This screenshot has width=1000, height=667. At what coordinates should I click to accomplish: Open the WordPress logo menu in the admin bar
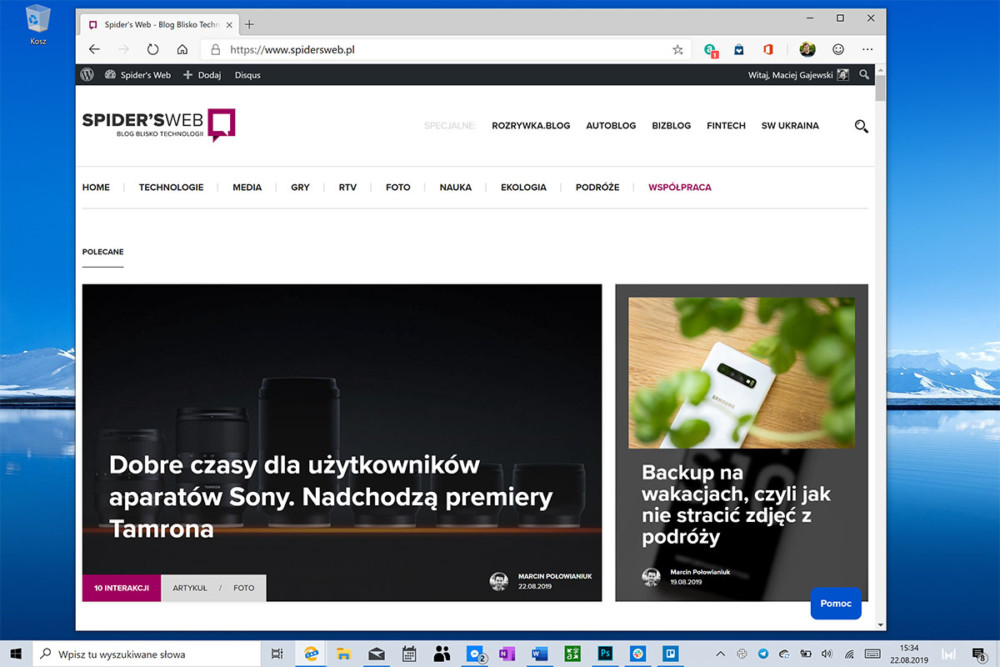point(87,75)
